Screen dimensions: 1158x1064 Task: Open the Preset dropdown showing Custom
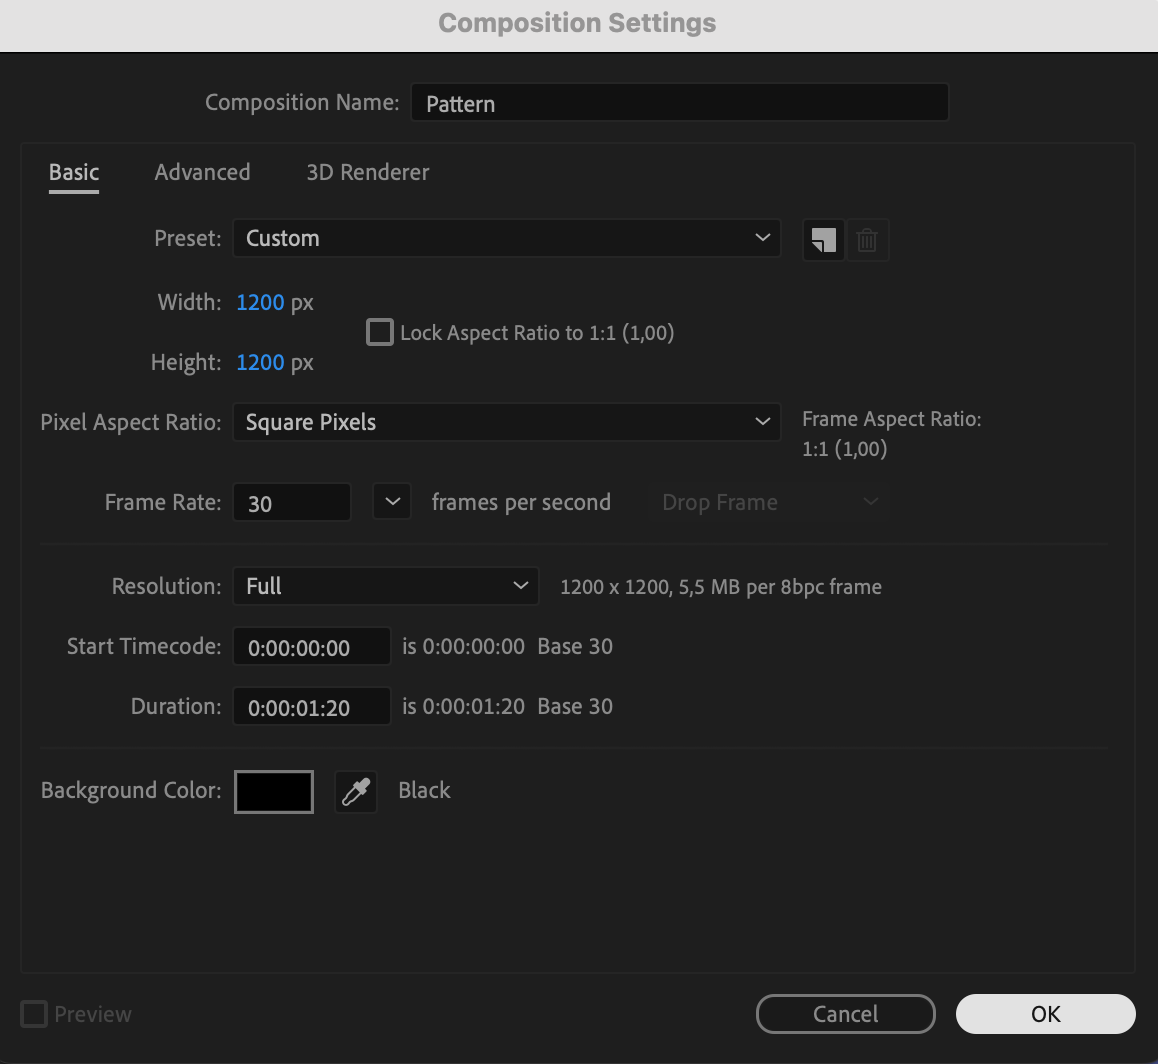pyautogui.click(x=506, y=239)
